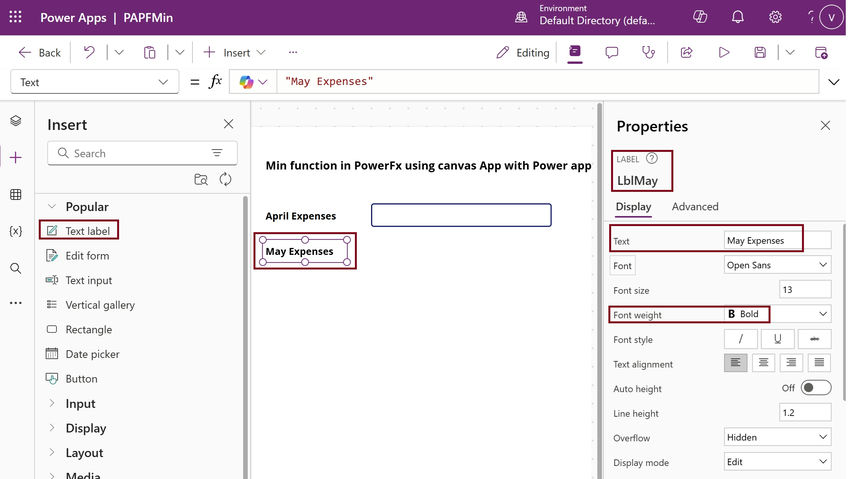This screenshot has height=479, width=850.
Task: Open the undo dropdown arrow
Action: [119, 53]
